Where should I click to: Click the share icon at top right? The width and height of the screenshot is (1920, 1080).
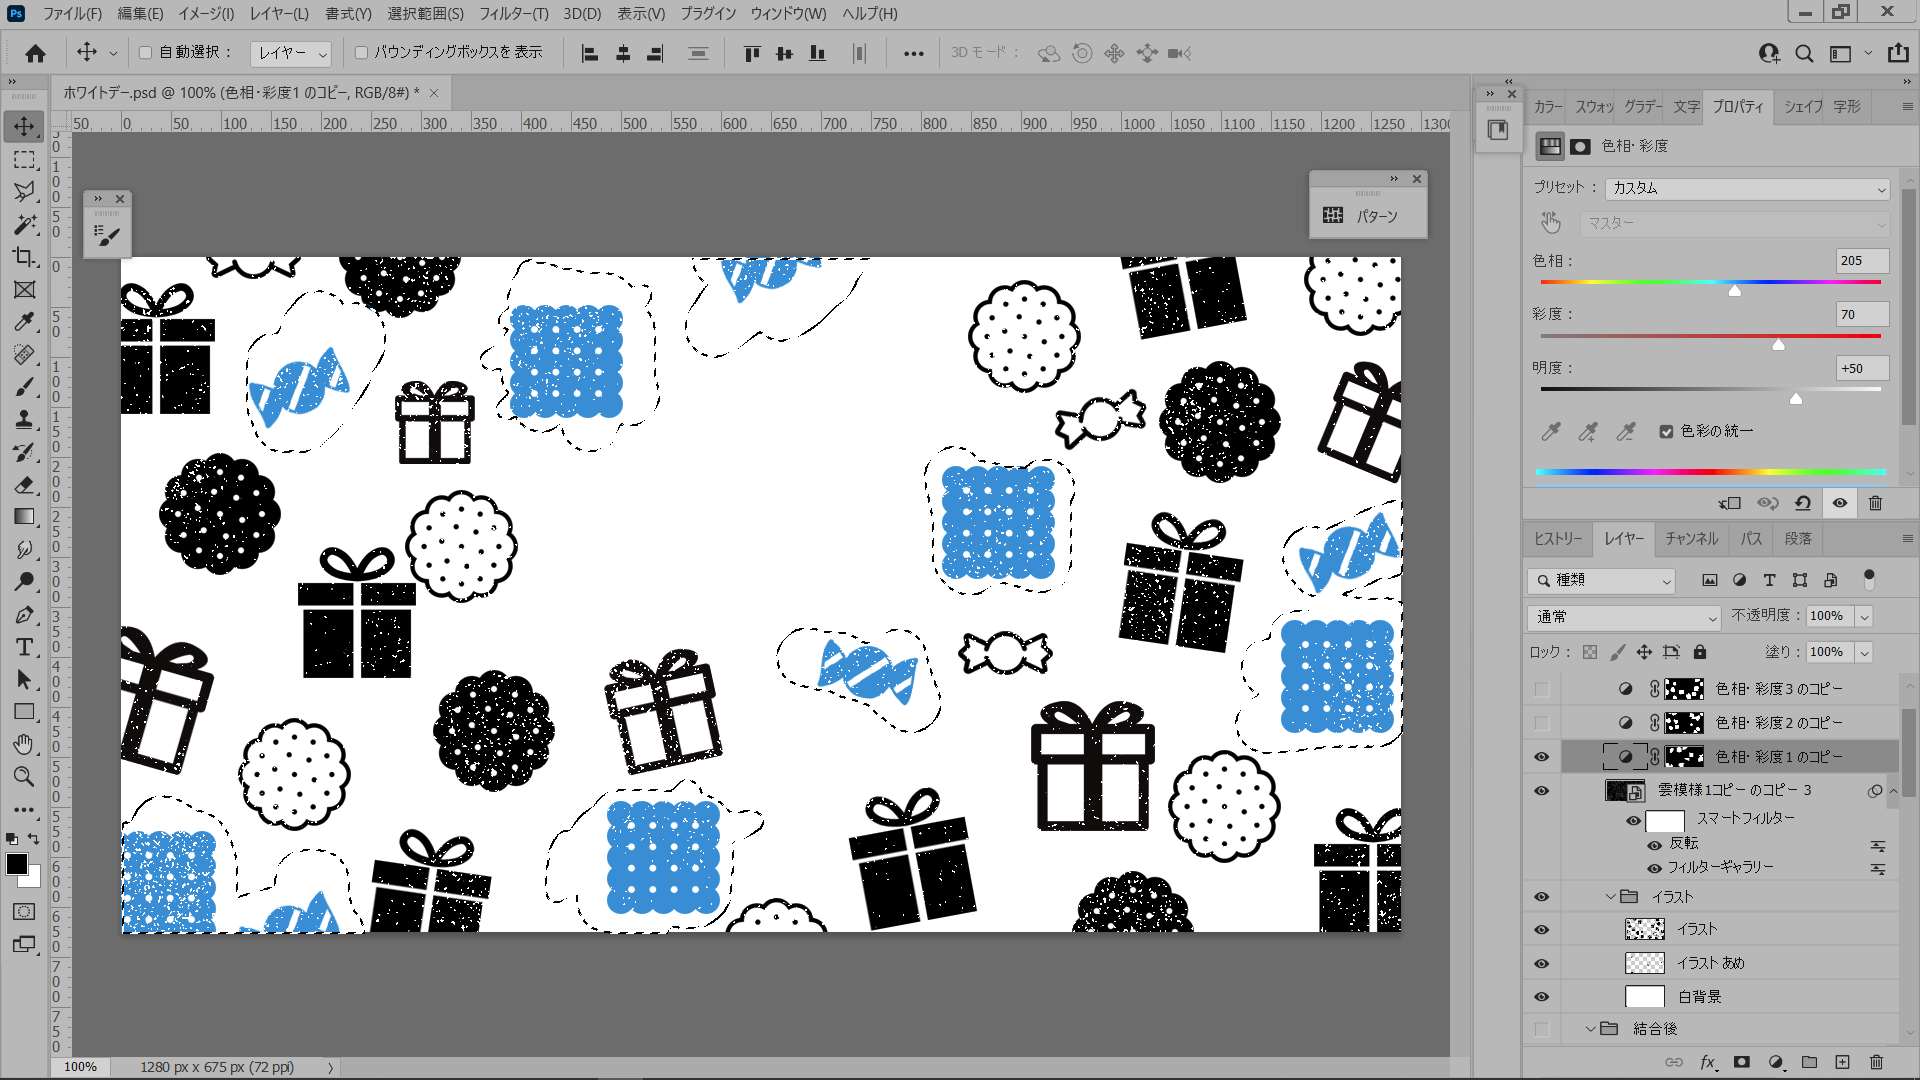tap(1898, 53)
